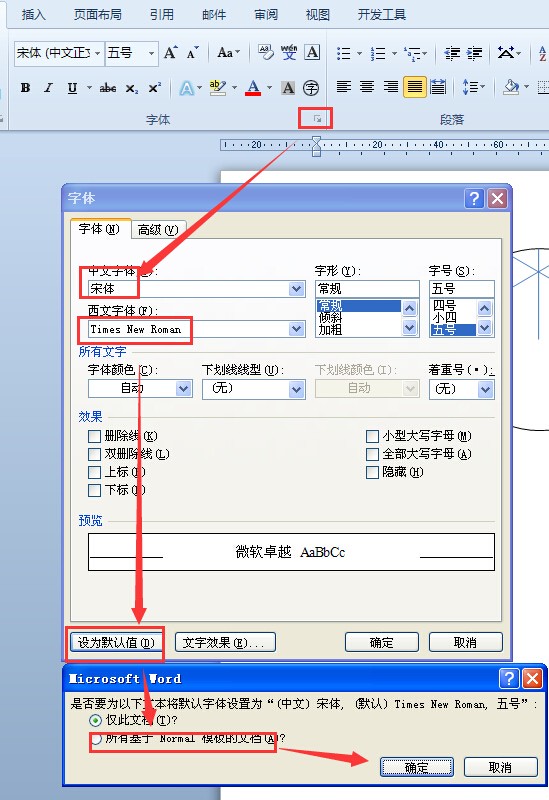The height and width of the screenshot is (800, 549).
Task: Click the 设为默认值 button
Action: 116,642
